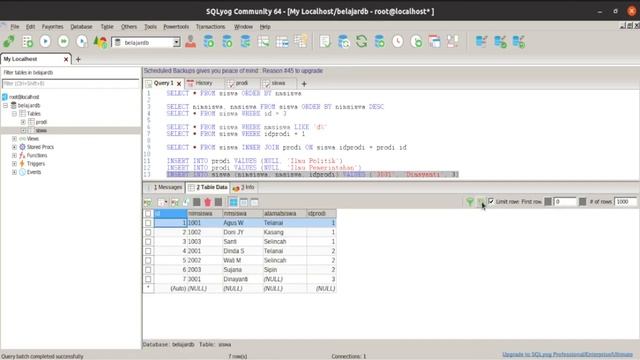Click the clock-faced scheduled backup icon
Image resolution: width=640 pixels, height=360 pixels.
398,41
